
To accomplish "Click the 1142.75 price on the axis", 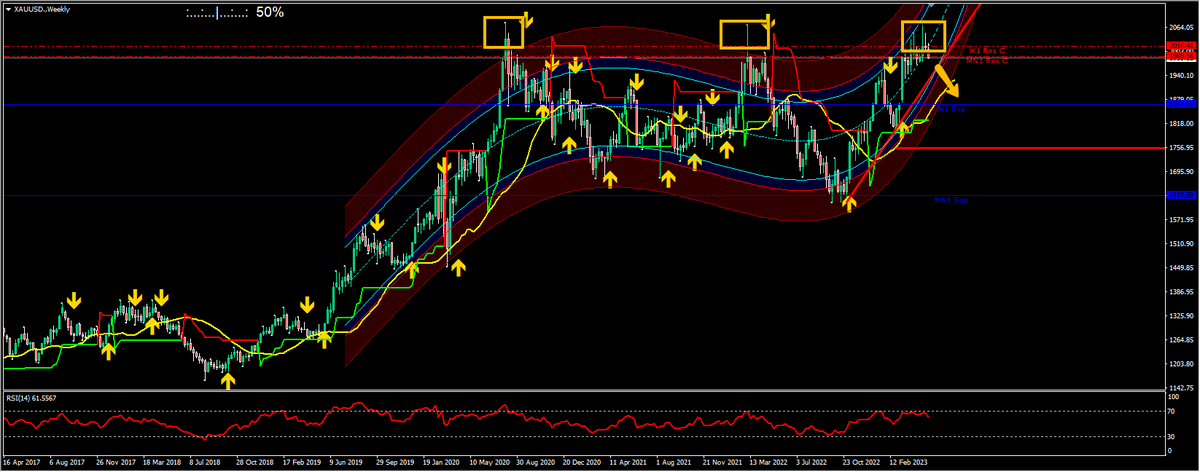I will click(x=1182, y=387).
